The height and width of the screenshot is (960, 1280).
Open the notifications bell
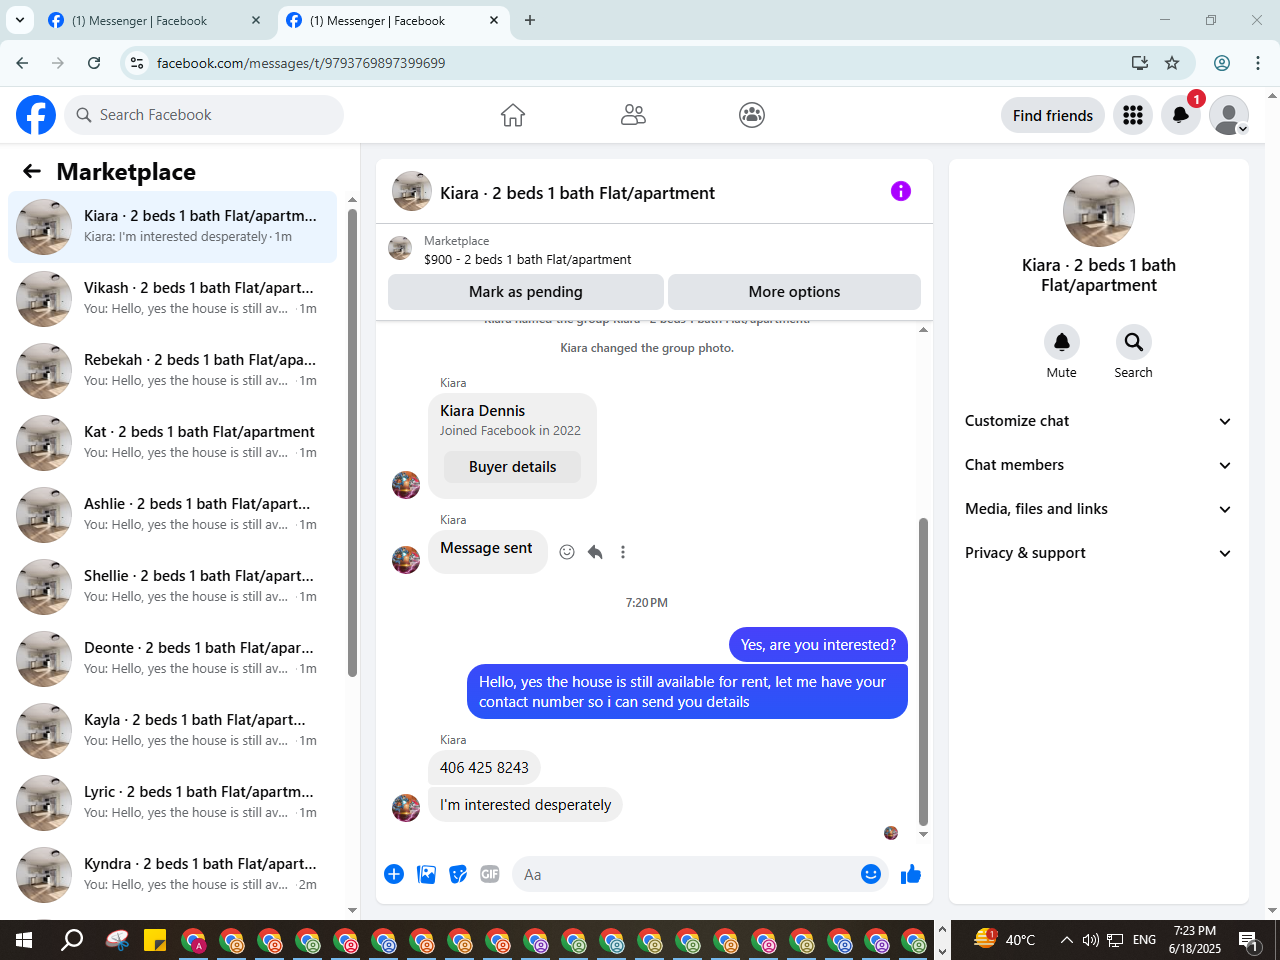tap(1181, 115)
